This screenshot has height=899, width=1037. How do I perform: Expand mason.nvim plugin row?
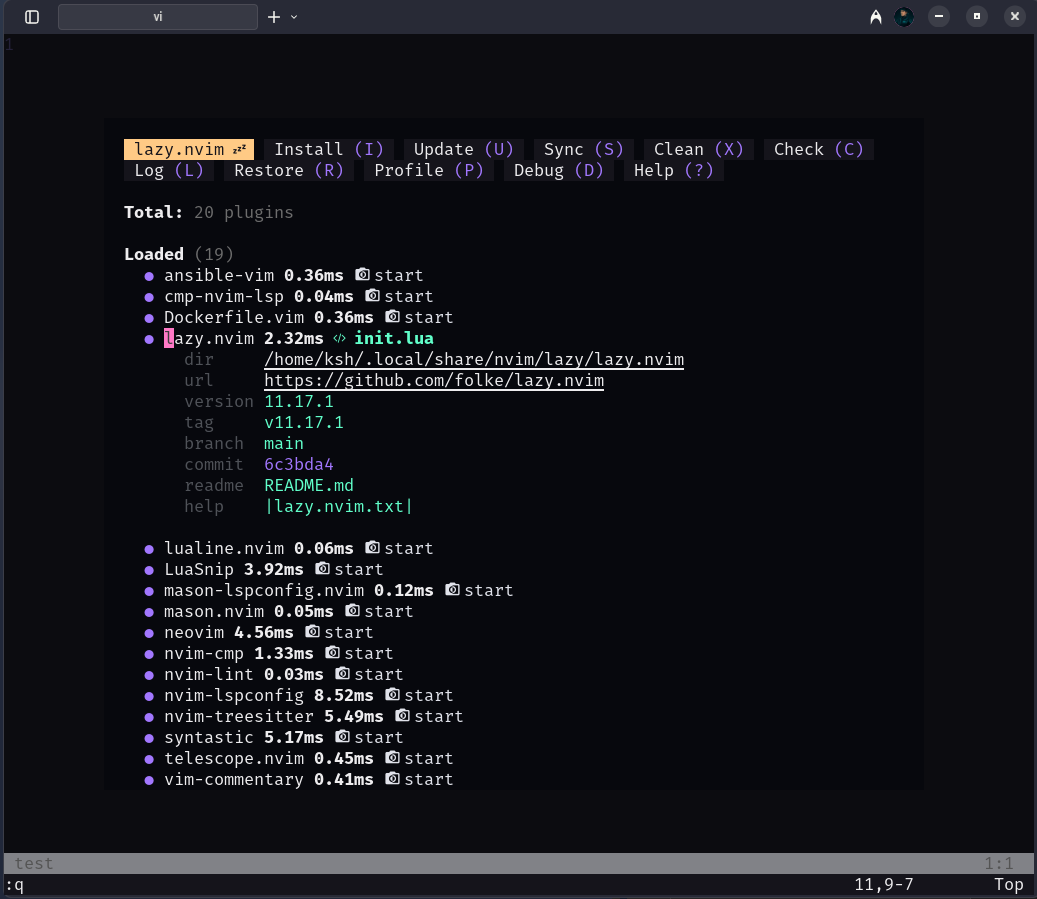[x=214, y=612]
